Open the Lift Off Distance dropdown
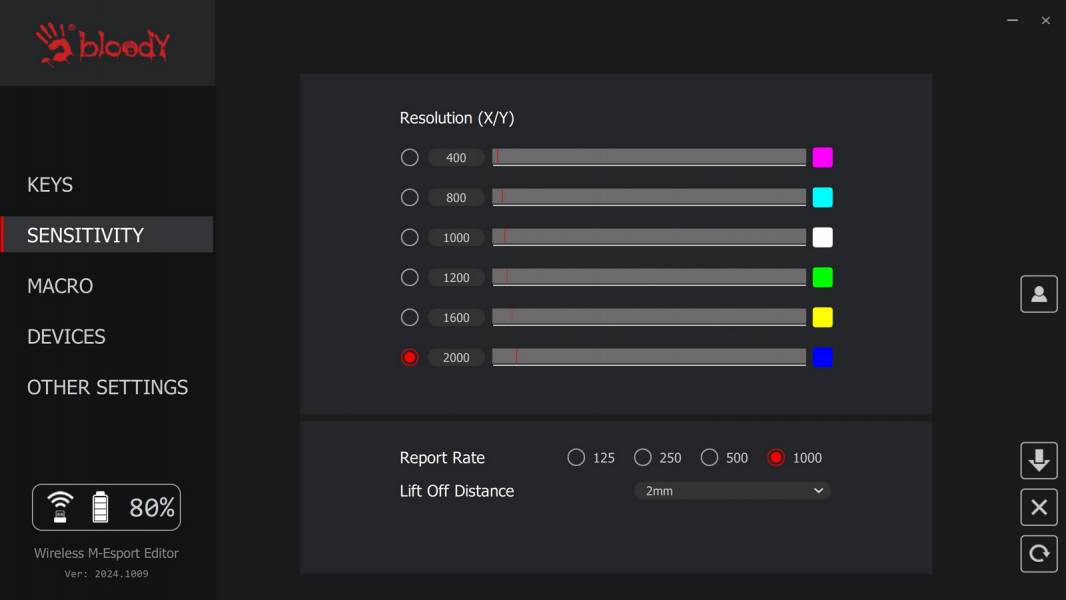The width and height of the screenshot is (1066, 600). coord(732,491)
